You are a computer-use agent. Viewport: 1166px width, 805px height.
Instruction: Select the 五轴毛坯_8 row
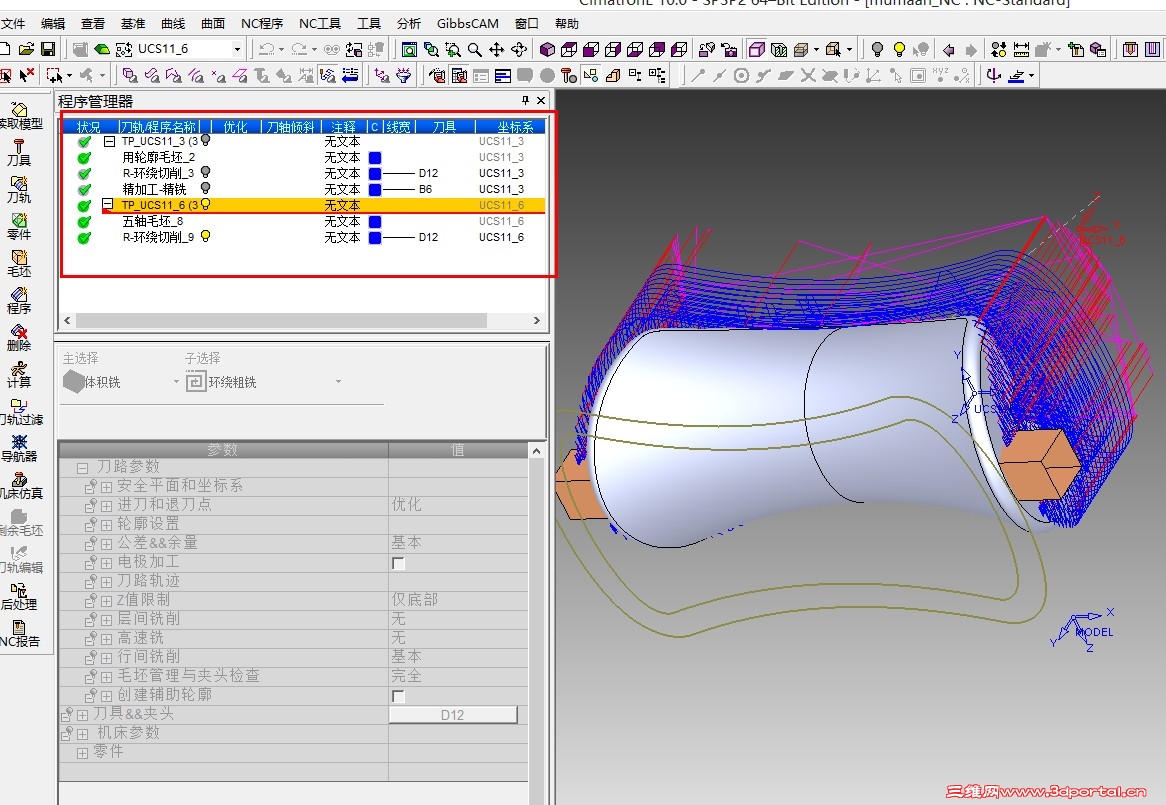[303, 222]
